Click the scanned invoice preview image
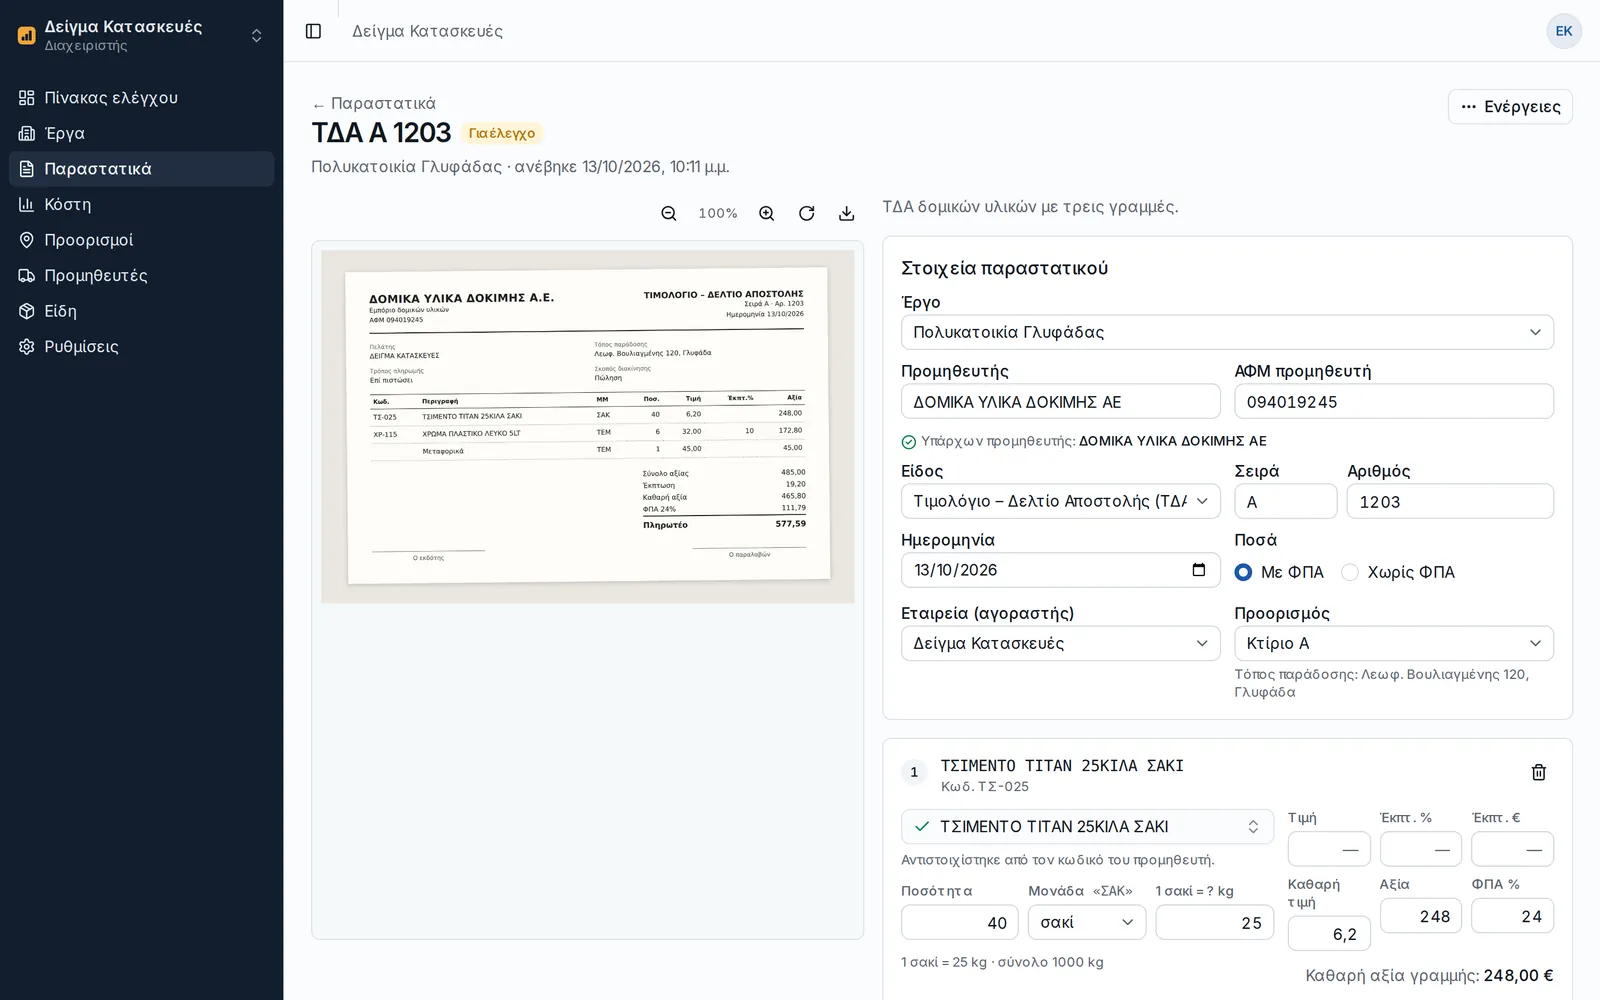This screenshot has height=1000, width=1600. pos(588,427)
